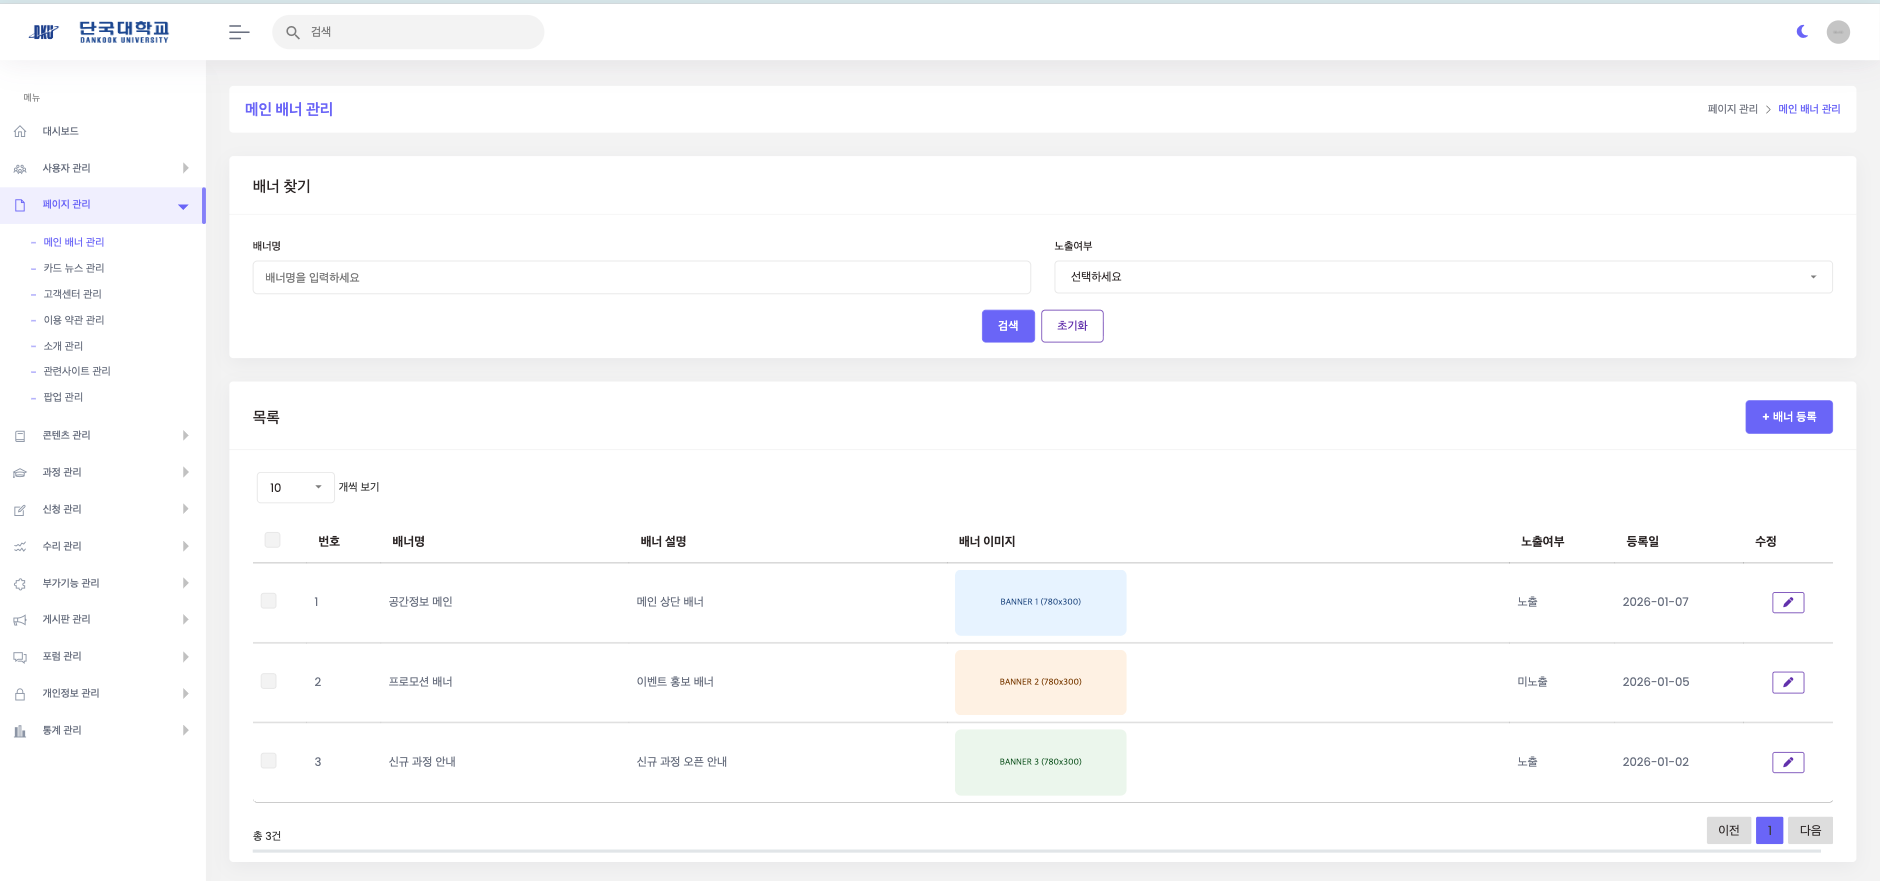This screenshot has width=1880, height=881.
Task: Check the checkbox for row 1
Action: (x=268, y=601)
